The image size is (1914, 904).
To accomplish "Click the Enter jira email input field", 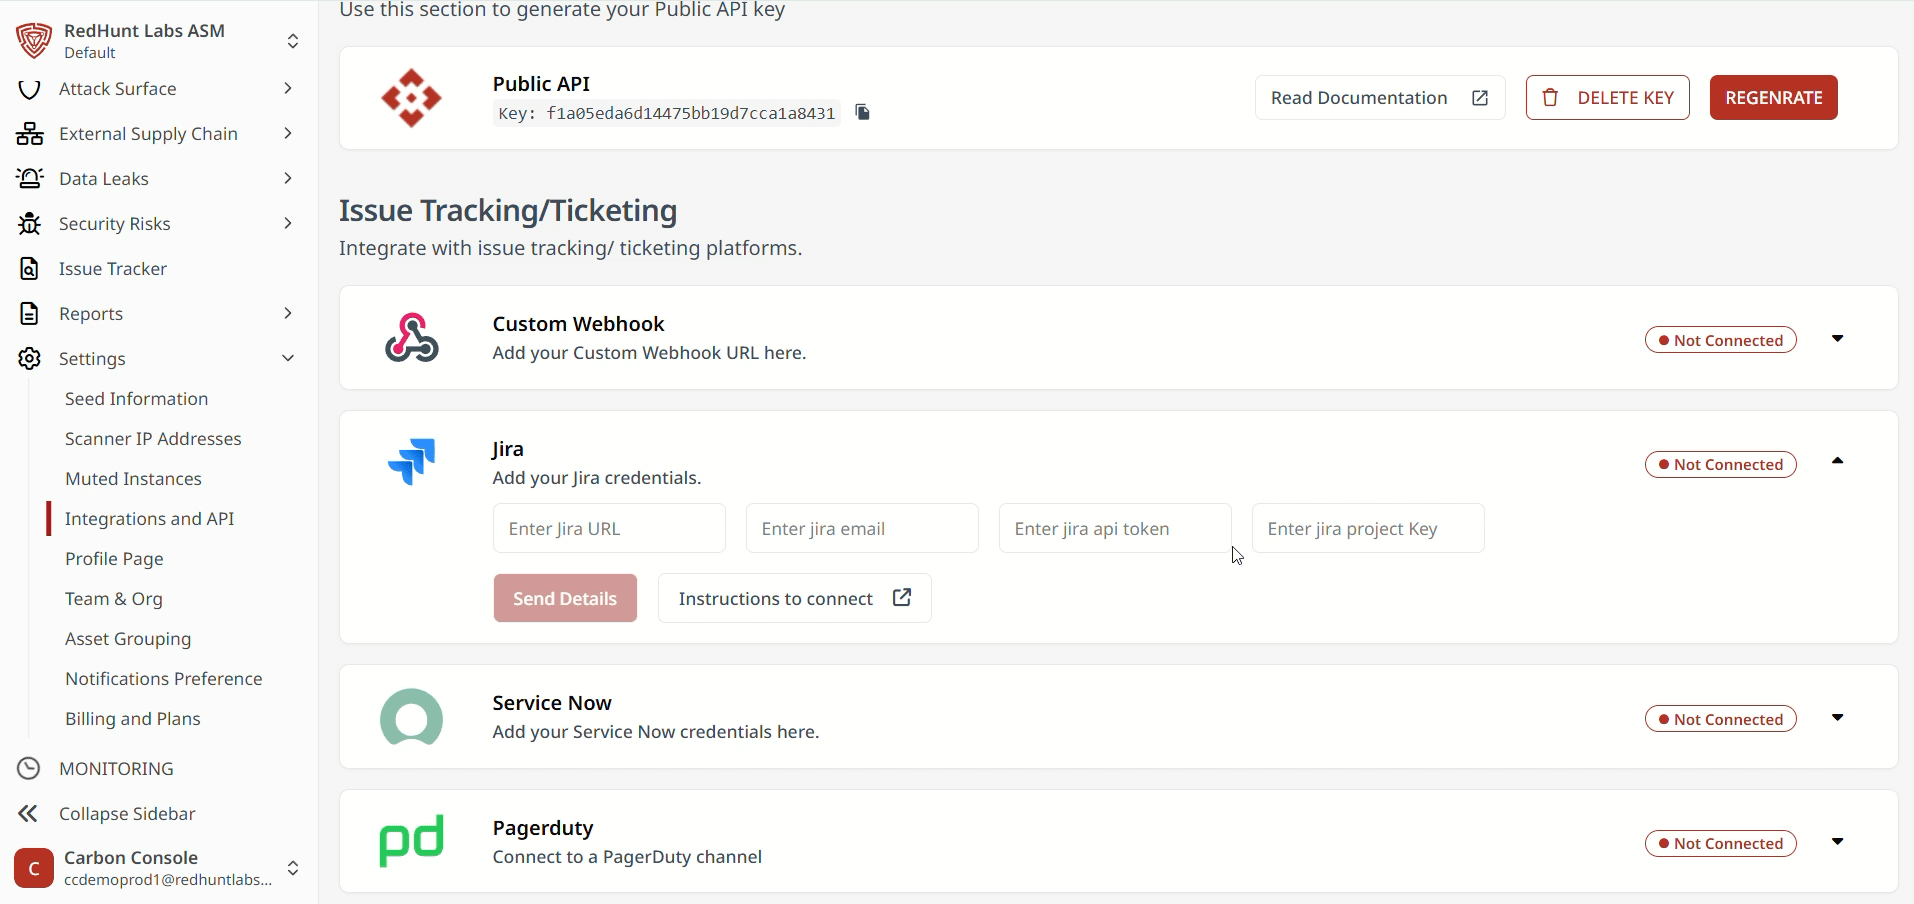I will [861, 528].
